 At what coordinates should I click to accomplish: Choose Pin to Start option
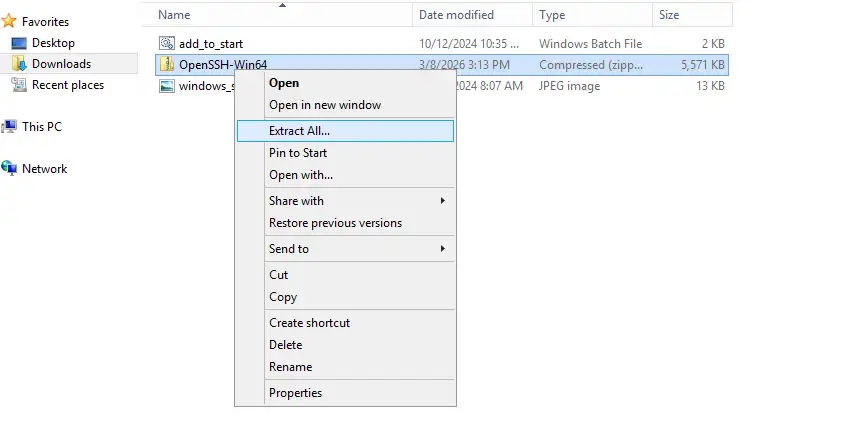(x=298, y=153)
